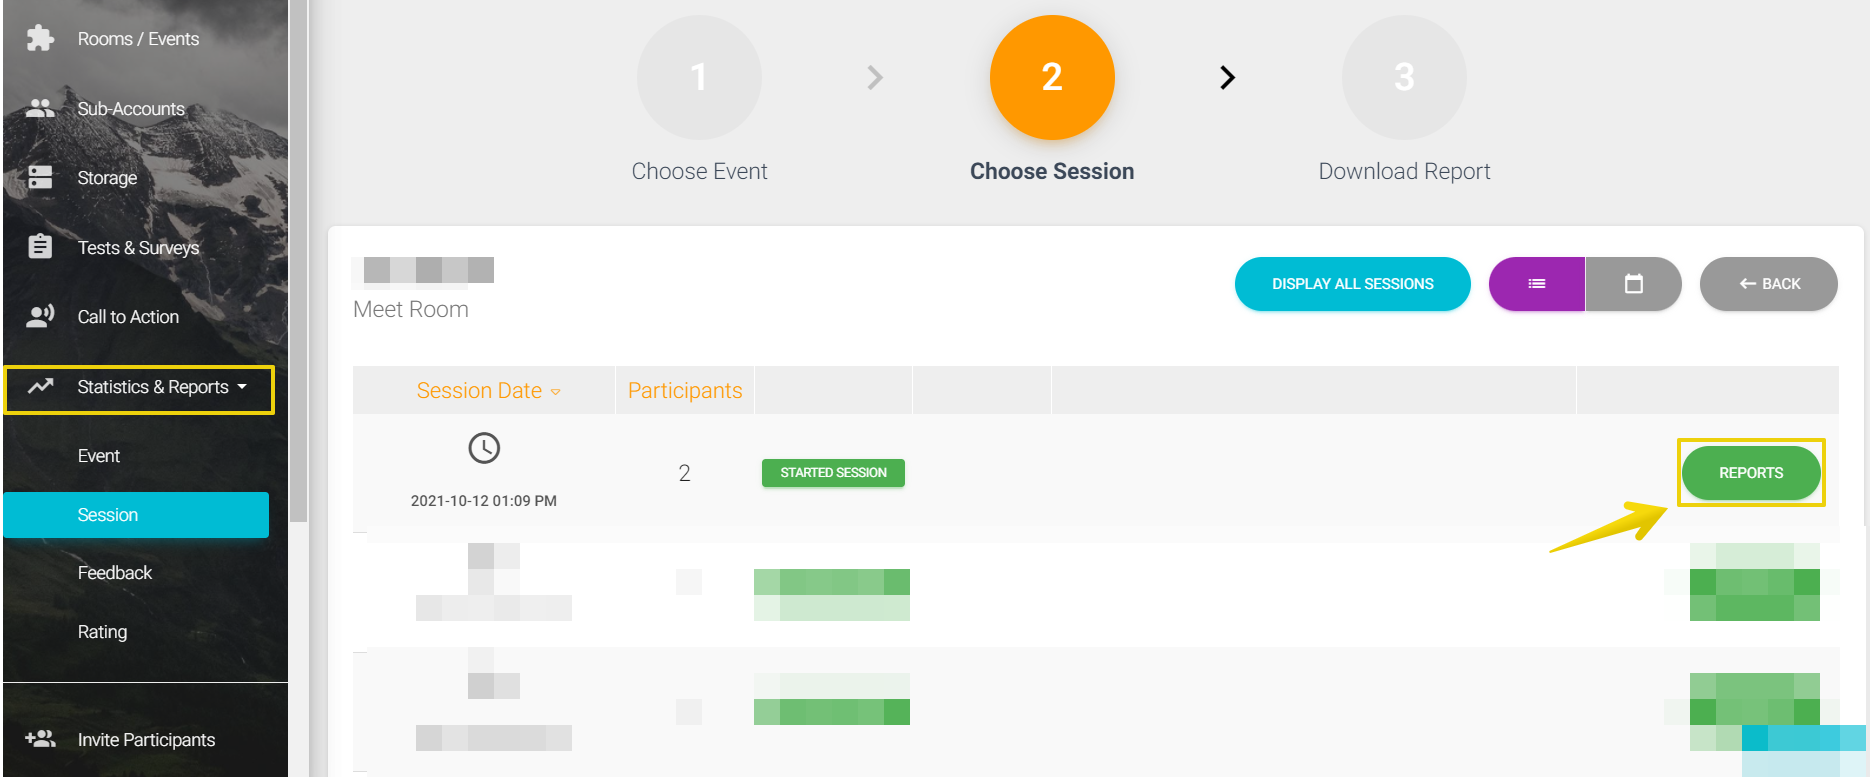Open the Feedback section
Image resolution: width=1870 pixels, height=777 pixels.
[114, 572]
